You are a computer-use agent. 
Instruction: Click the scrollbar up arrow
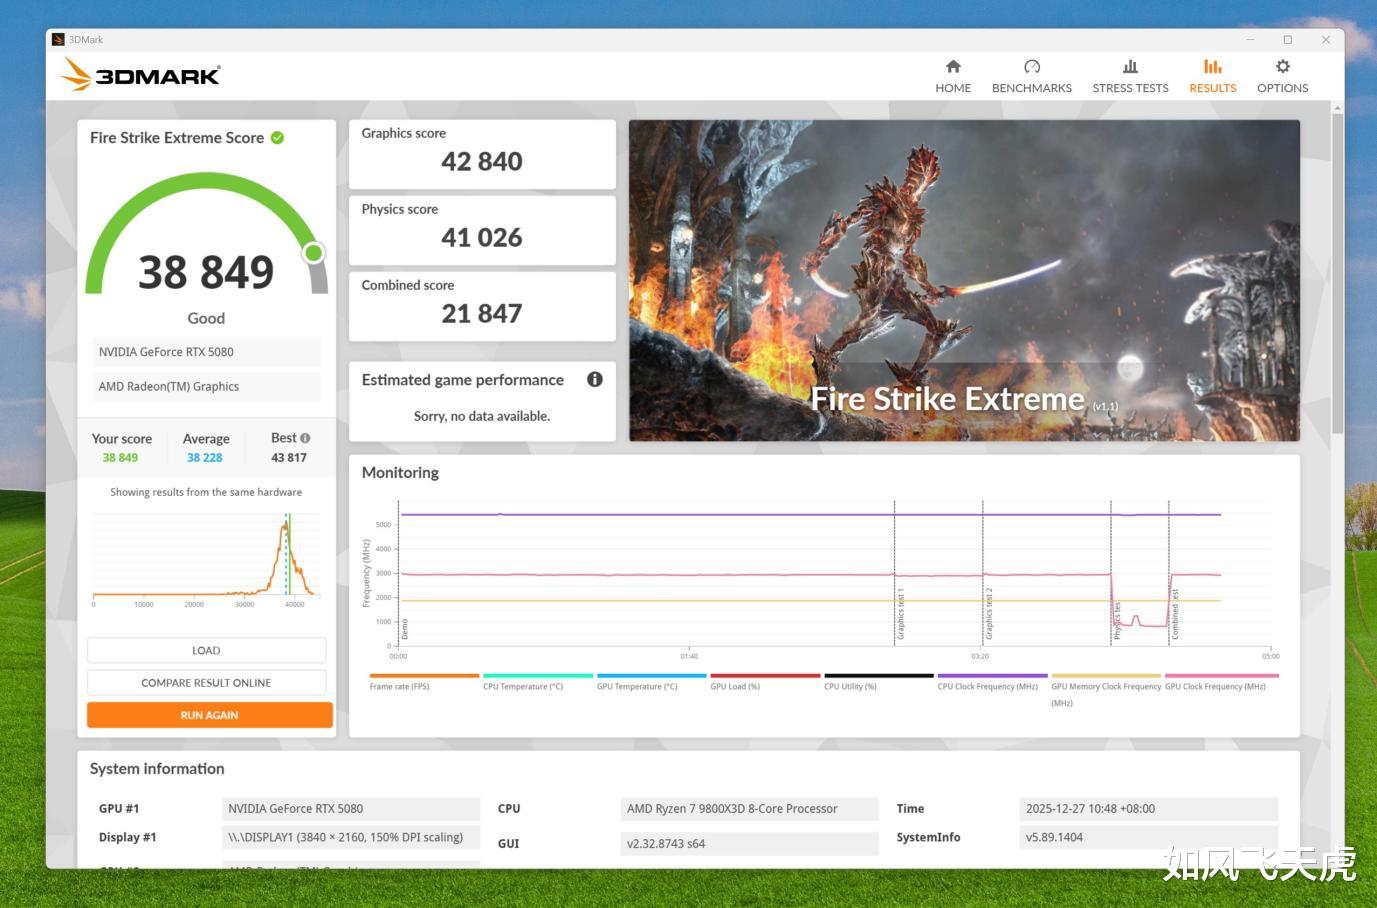tap(1337, 107)
